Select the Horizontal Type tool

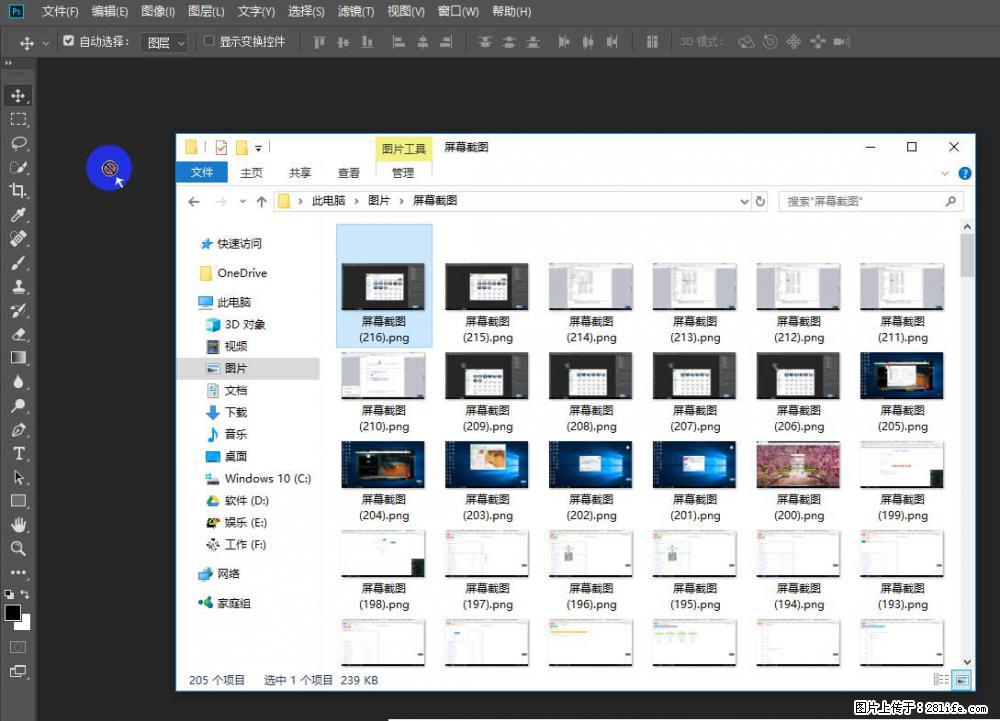point(18,453)
